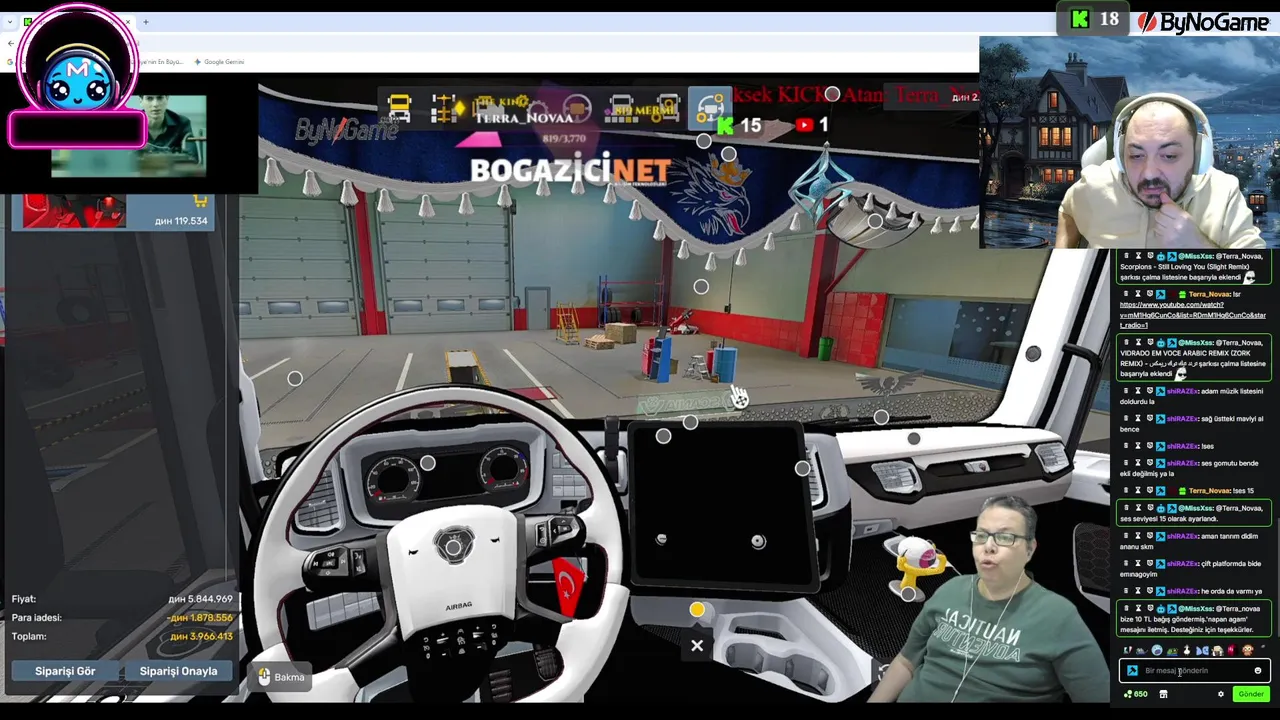This screenshot has height=720, width=1280.
Task: Select the steering wheel interior category icon
Action: pos(577,108)
